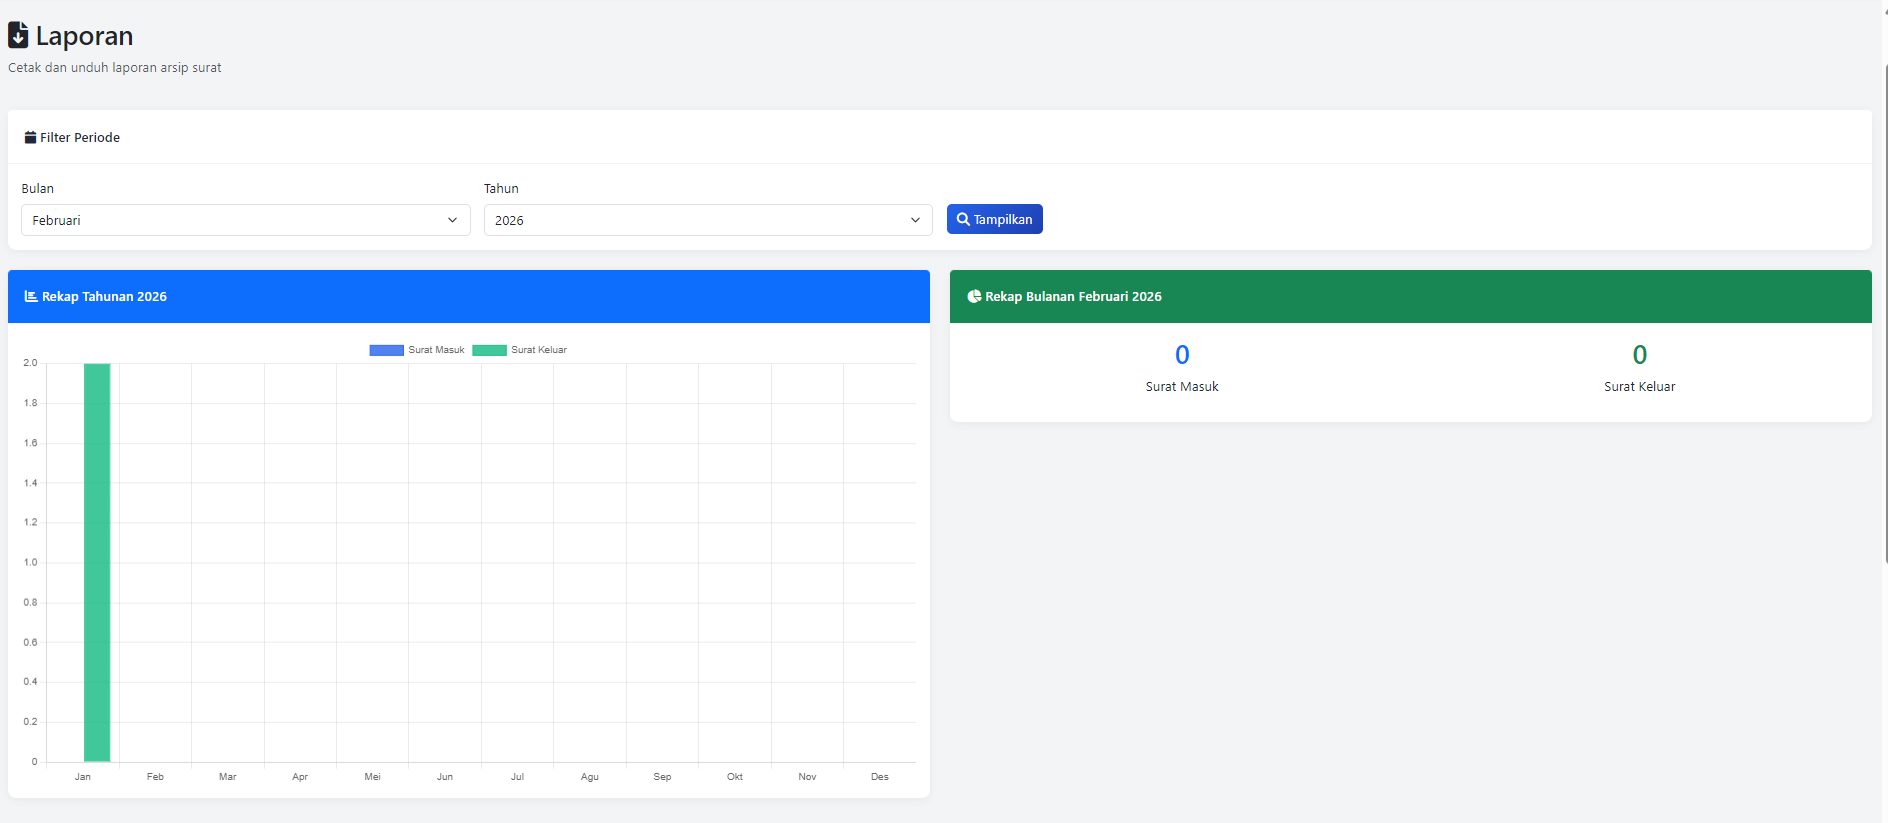Click the calendar icon beside Filter Periode

pyautogui.click(x=30, y=138)
